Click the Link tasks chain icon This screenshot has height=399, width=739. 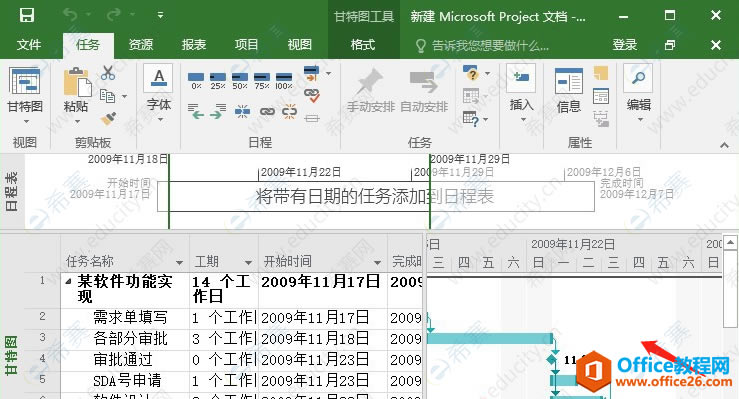tap(267, 112)
